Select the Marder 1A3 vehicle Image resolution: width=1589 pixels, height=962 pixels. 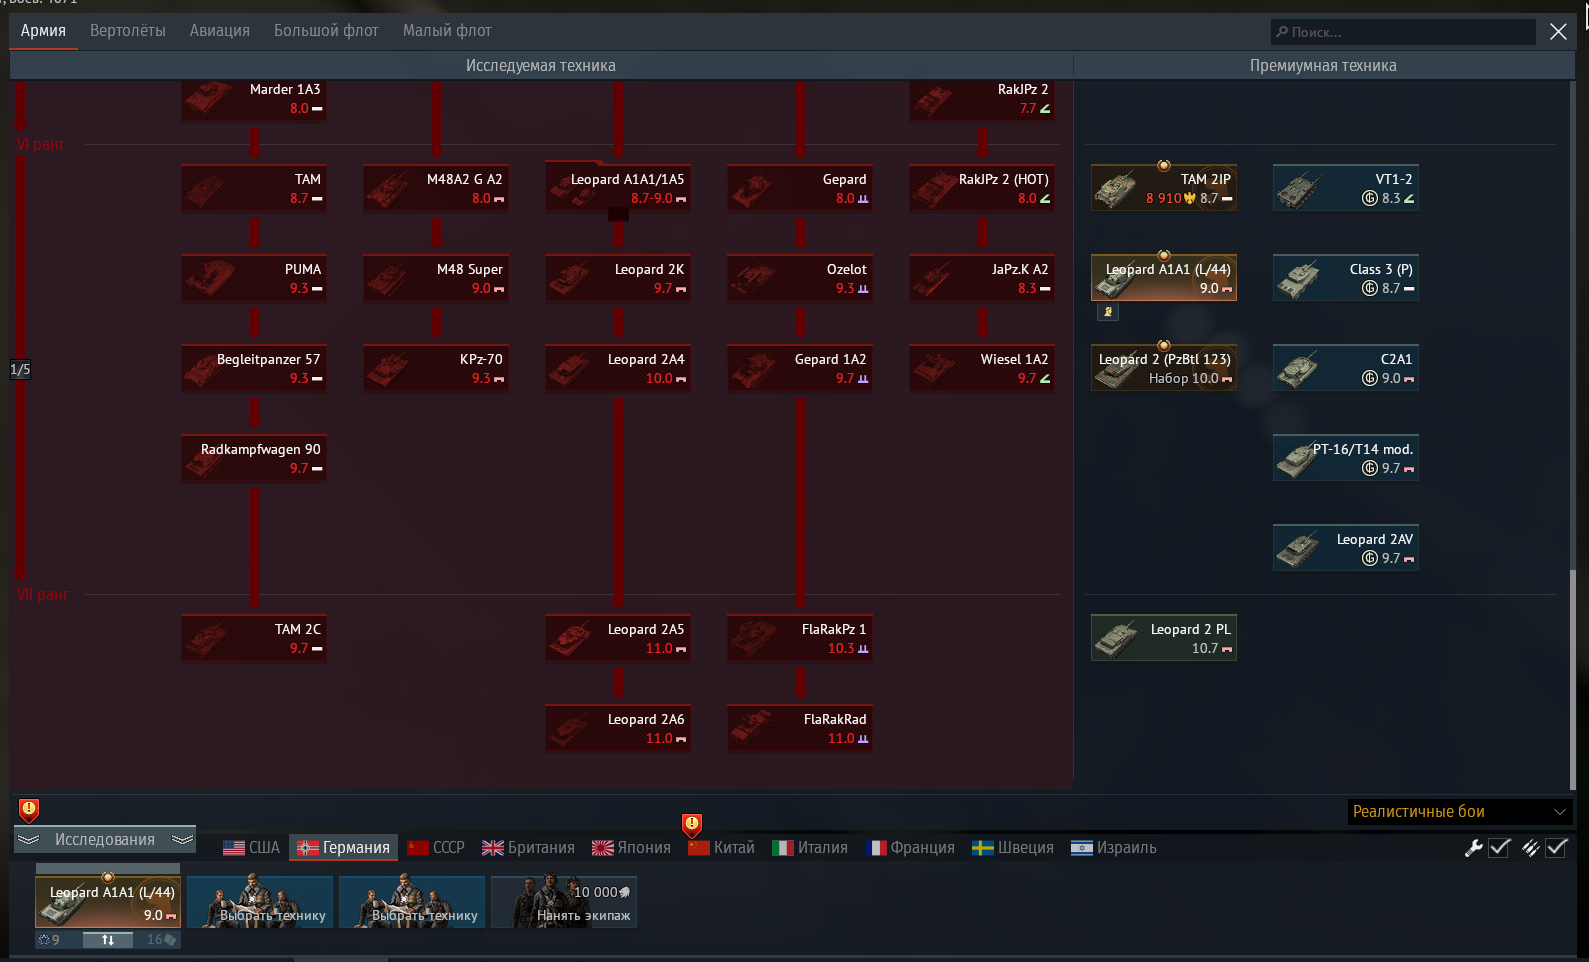(x=254, y=100)
